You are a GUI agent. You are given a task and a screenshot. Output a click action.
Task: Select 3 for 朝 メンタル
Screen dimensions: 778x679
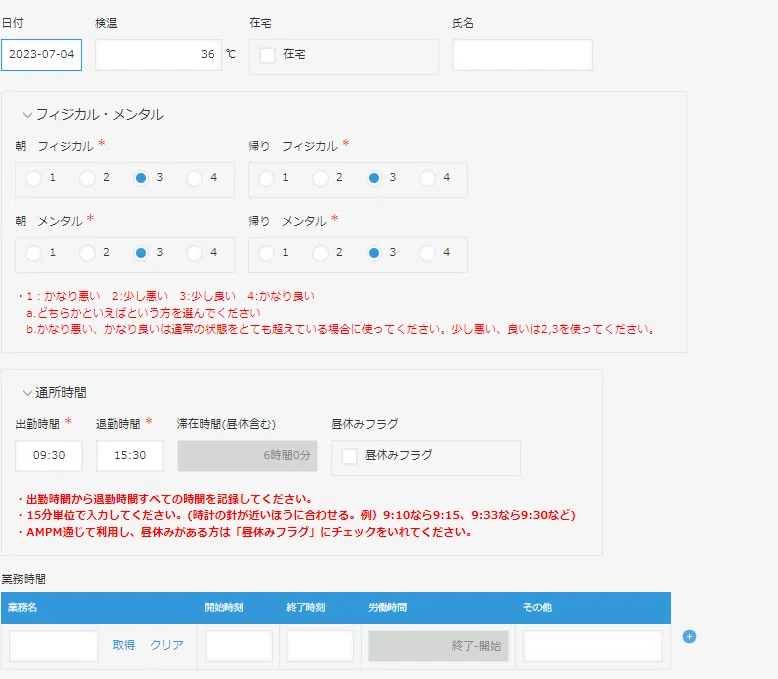[x=141, y=253]
